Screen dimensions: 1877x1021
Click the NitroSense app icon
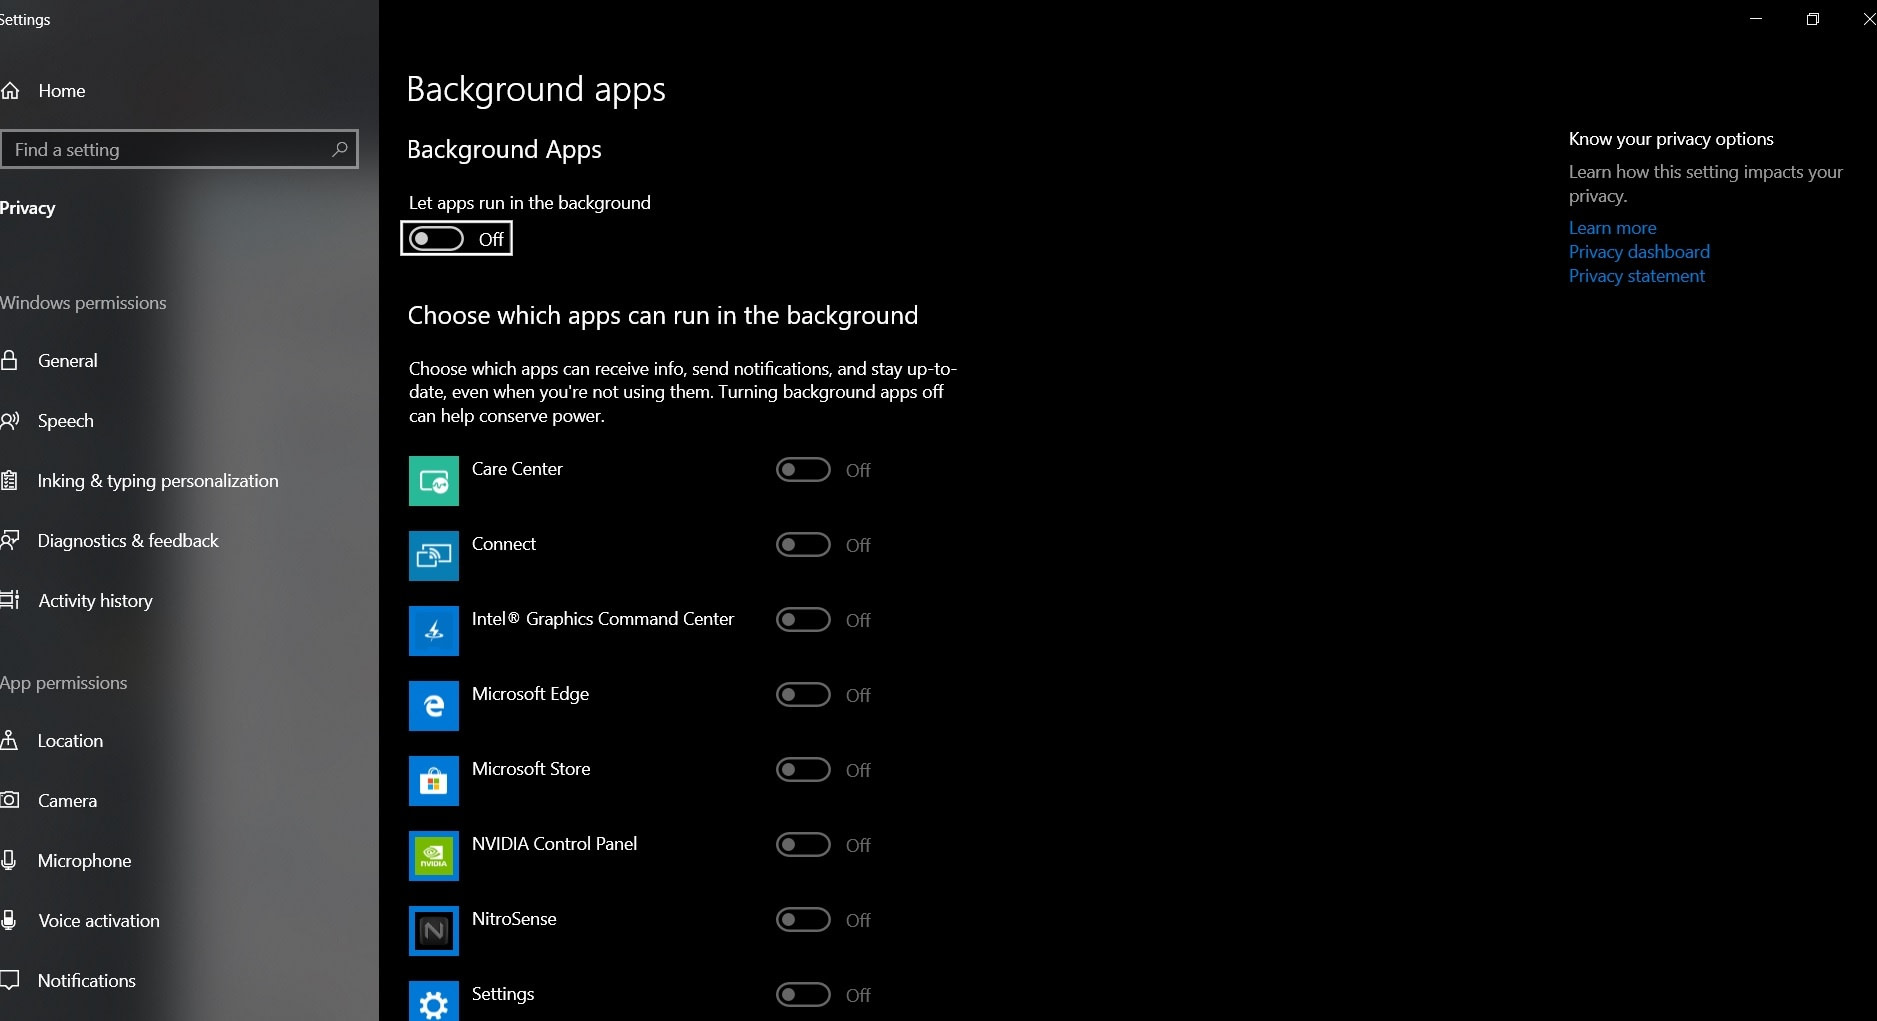point(434,931)
